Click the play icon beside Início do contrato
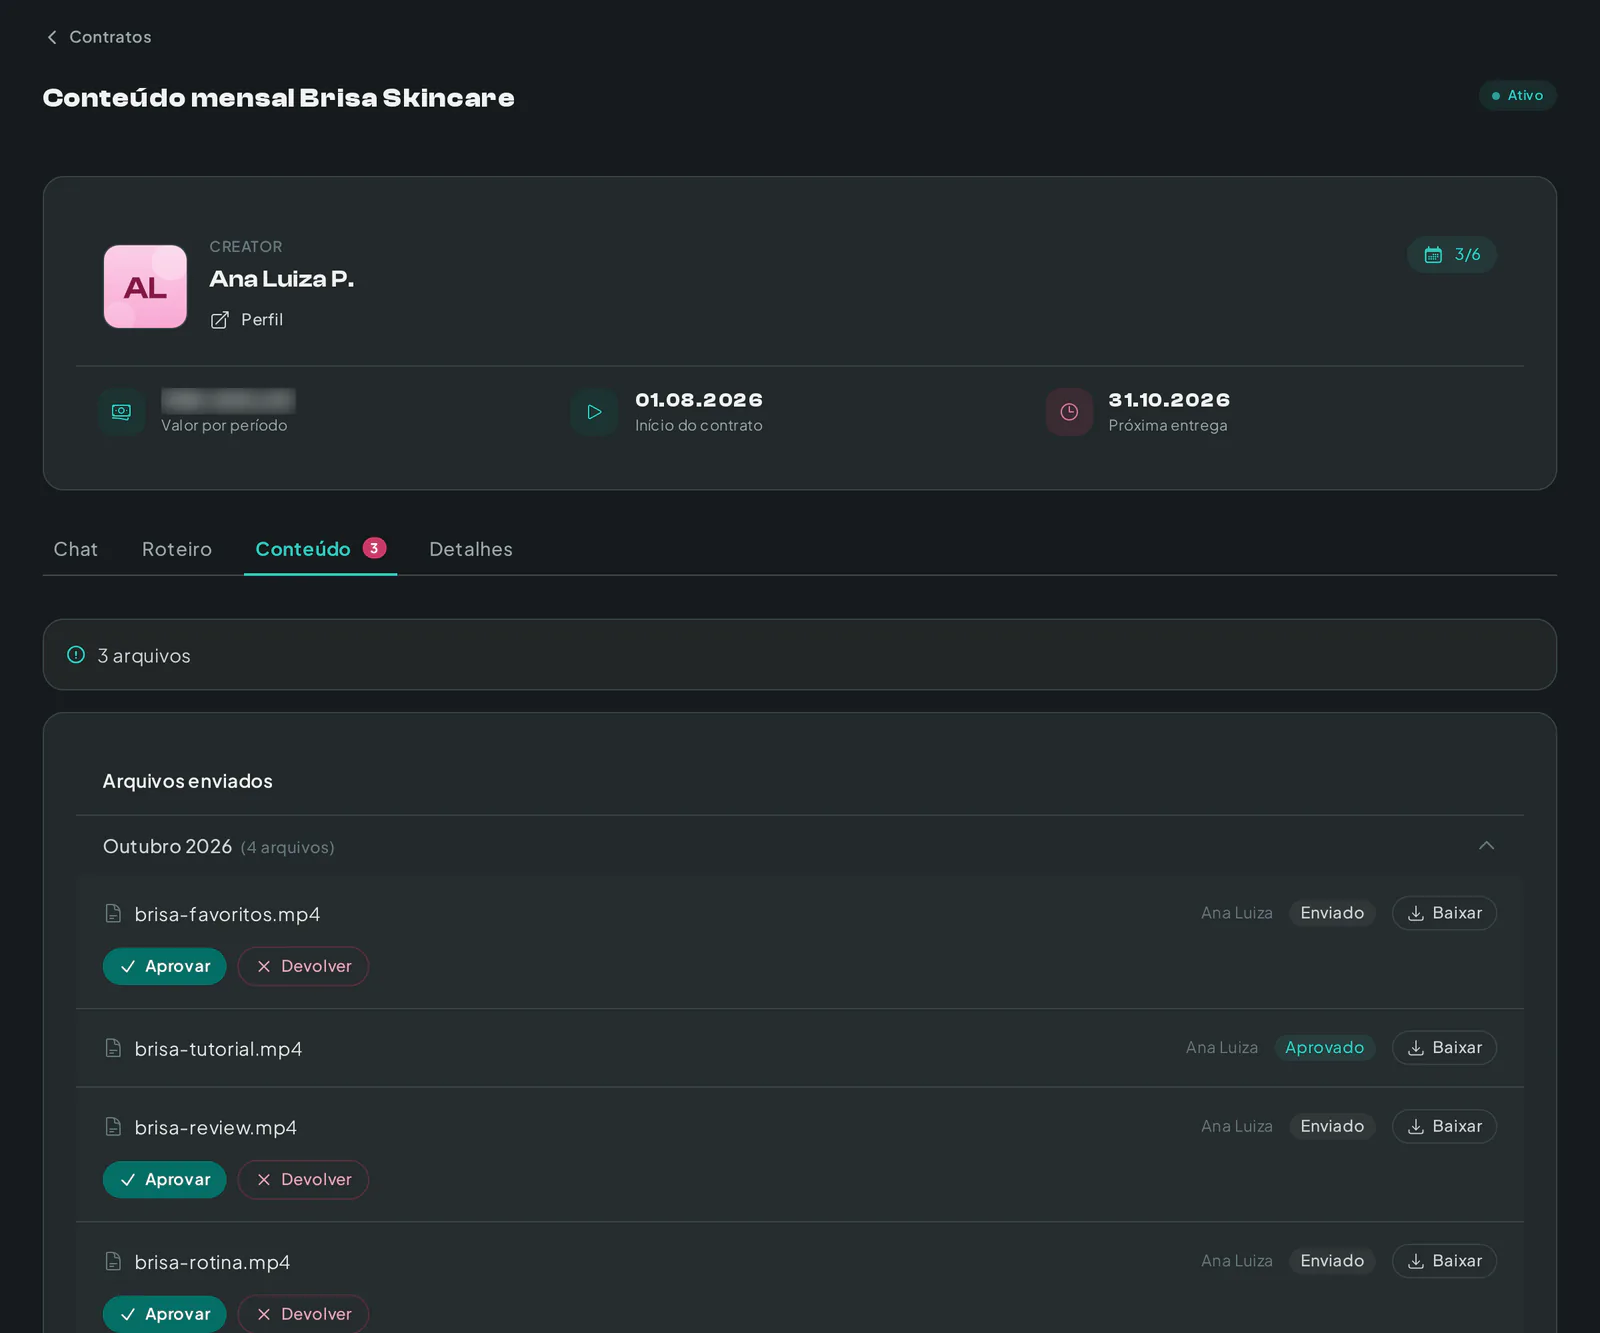This screenshot has width=1600, height=1333. [594, 412]
